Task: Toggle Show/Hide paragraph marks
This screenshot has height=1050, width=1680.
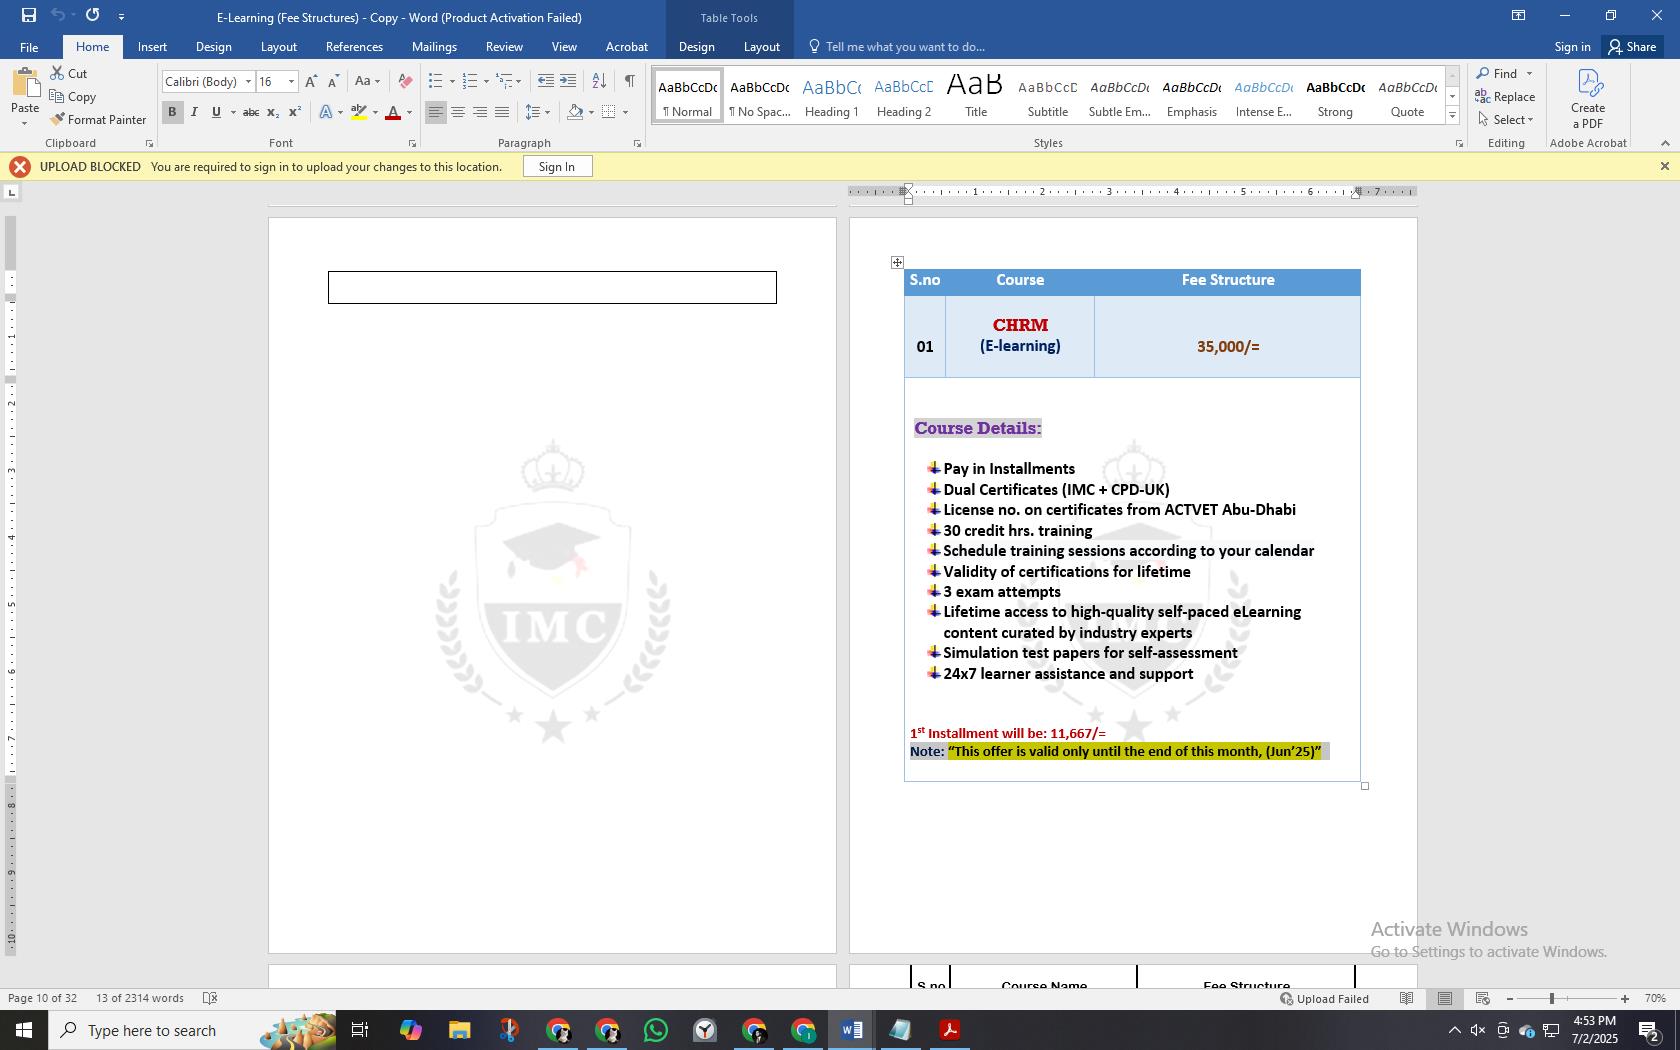Action: 629,81
